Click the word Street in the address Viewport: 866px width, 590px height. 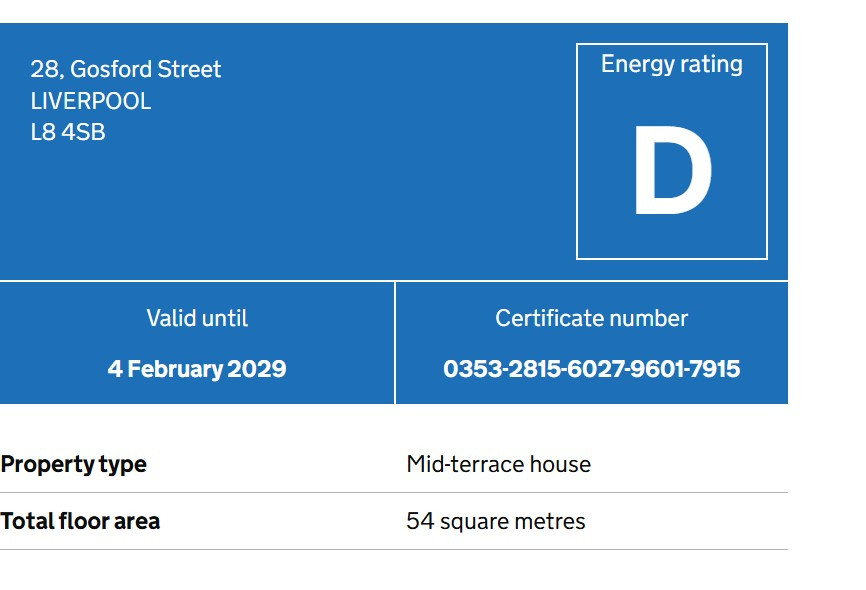coord(189,70)
